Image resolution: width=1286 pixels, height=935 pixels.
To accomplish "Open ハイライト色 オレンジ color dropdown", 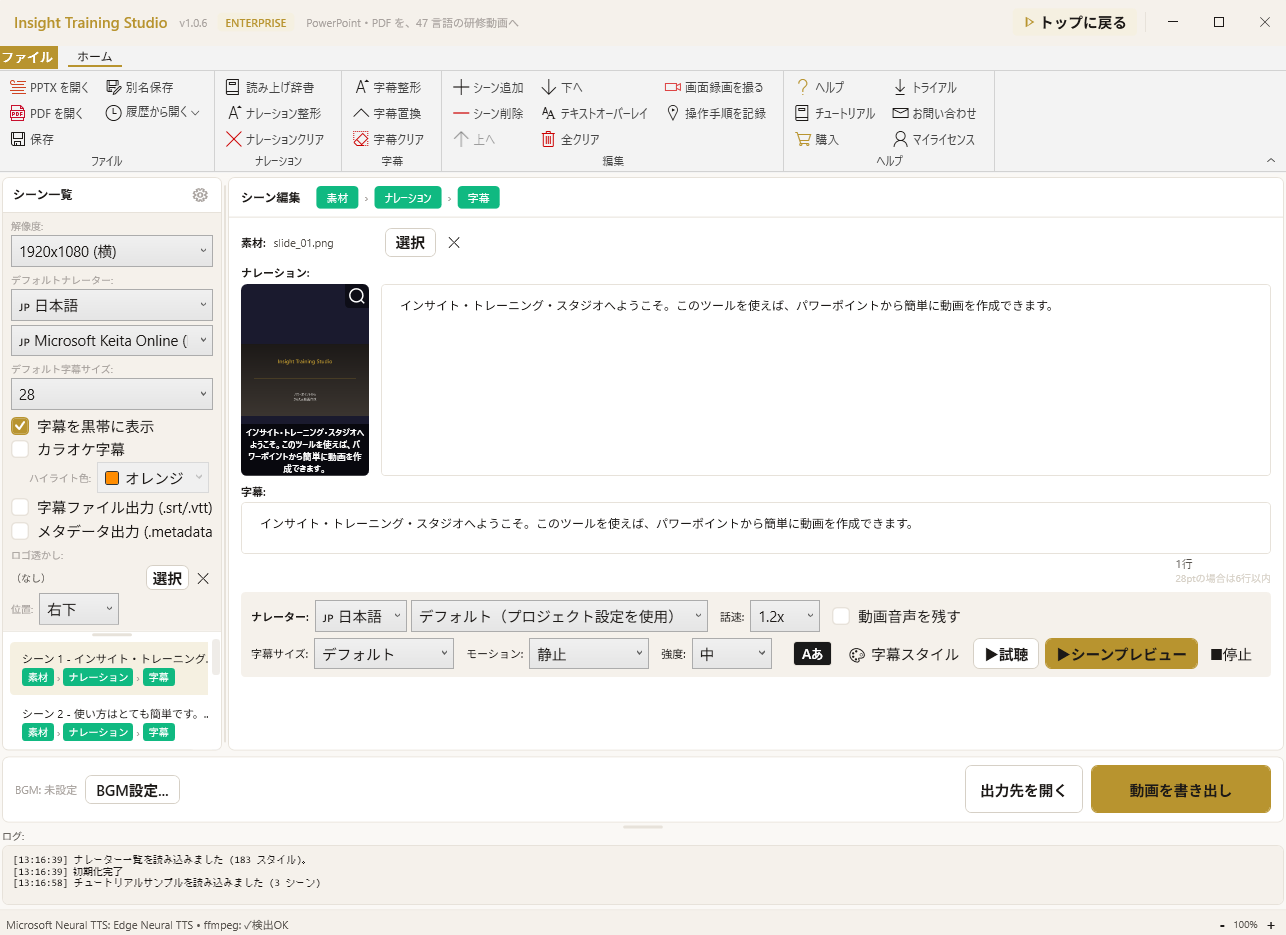I will (153, 478).
